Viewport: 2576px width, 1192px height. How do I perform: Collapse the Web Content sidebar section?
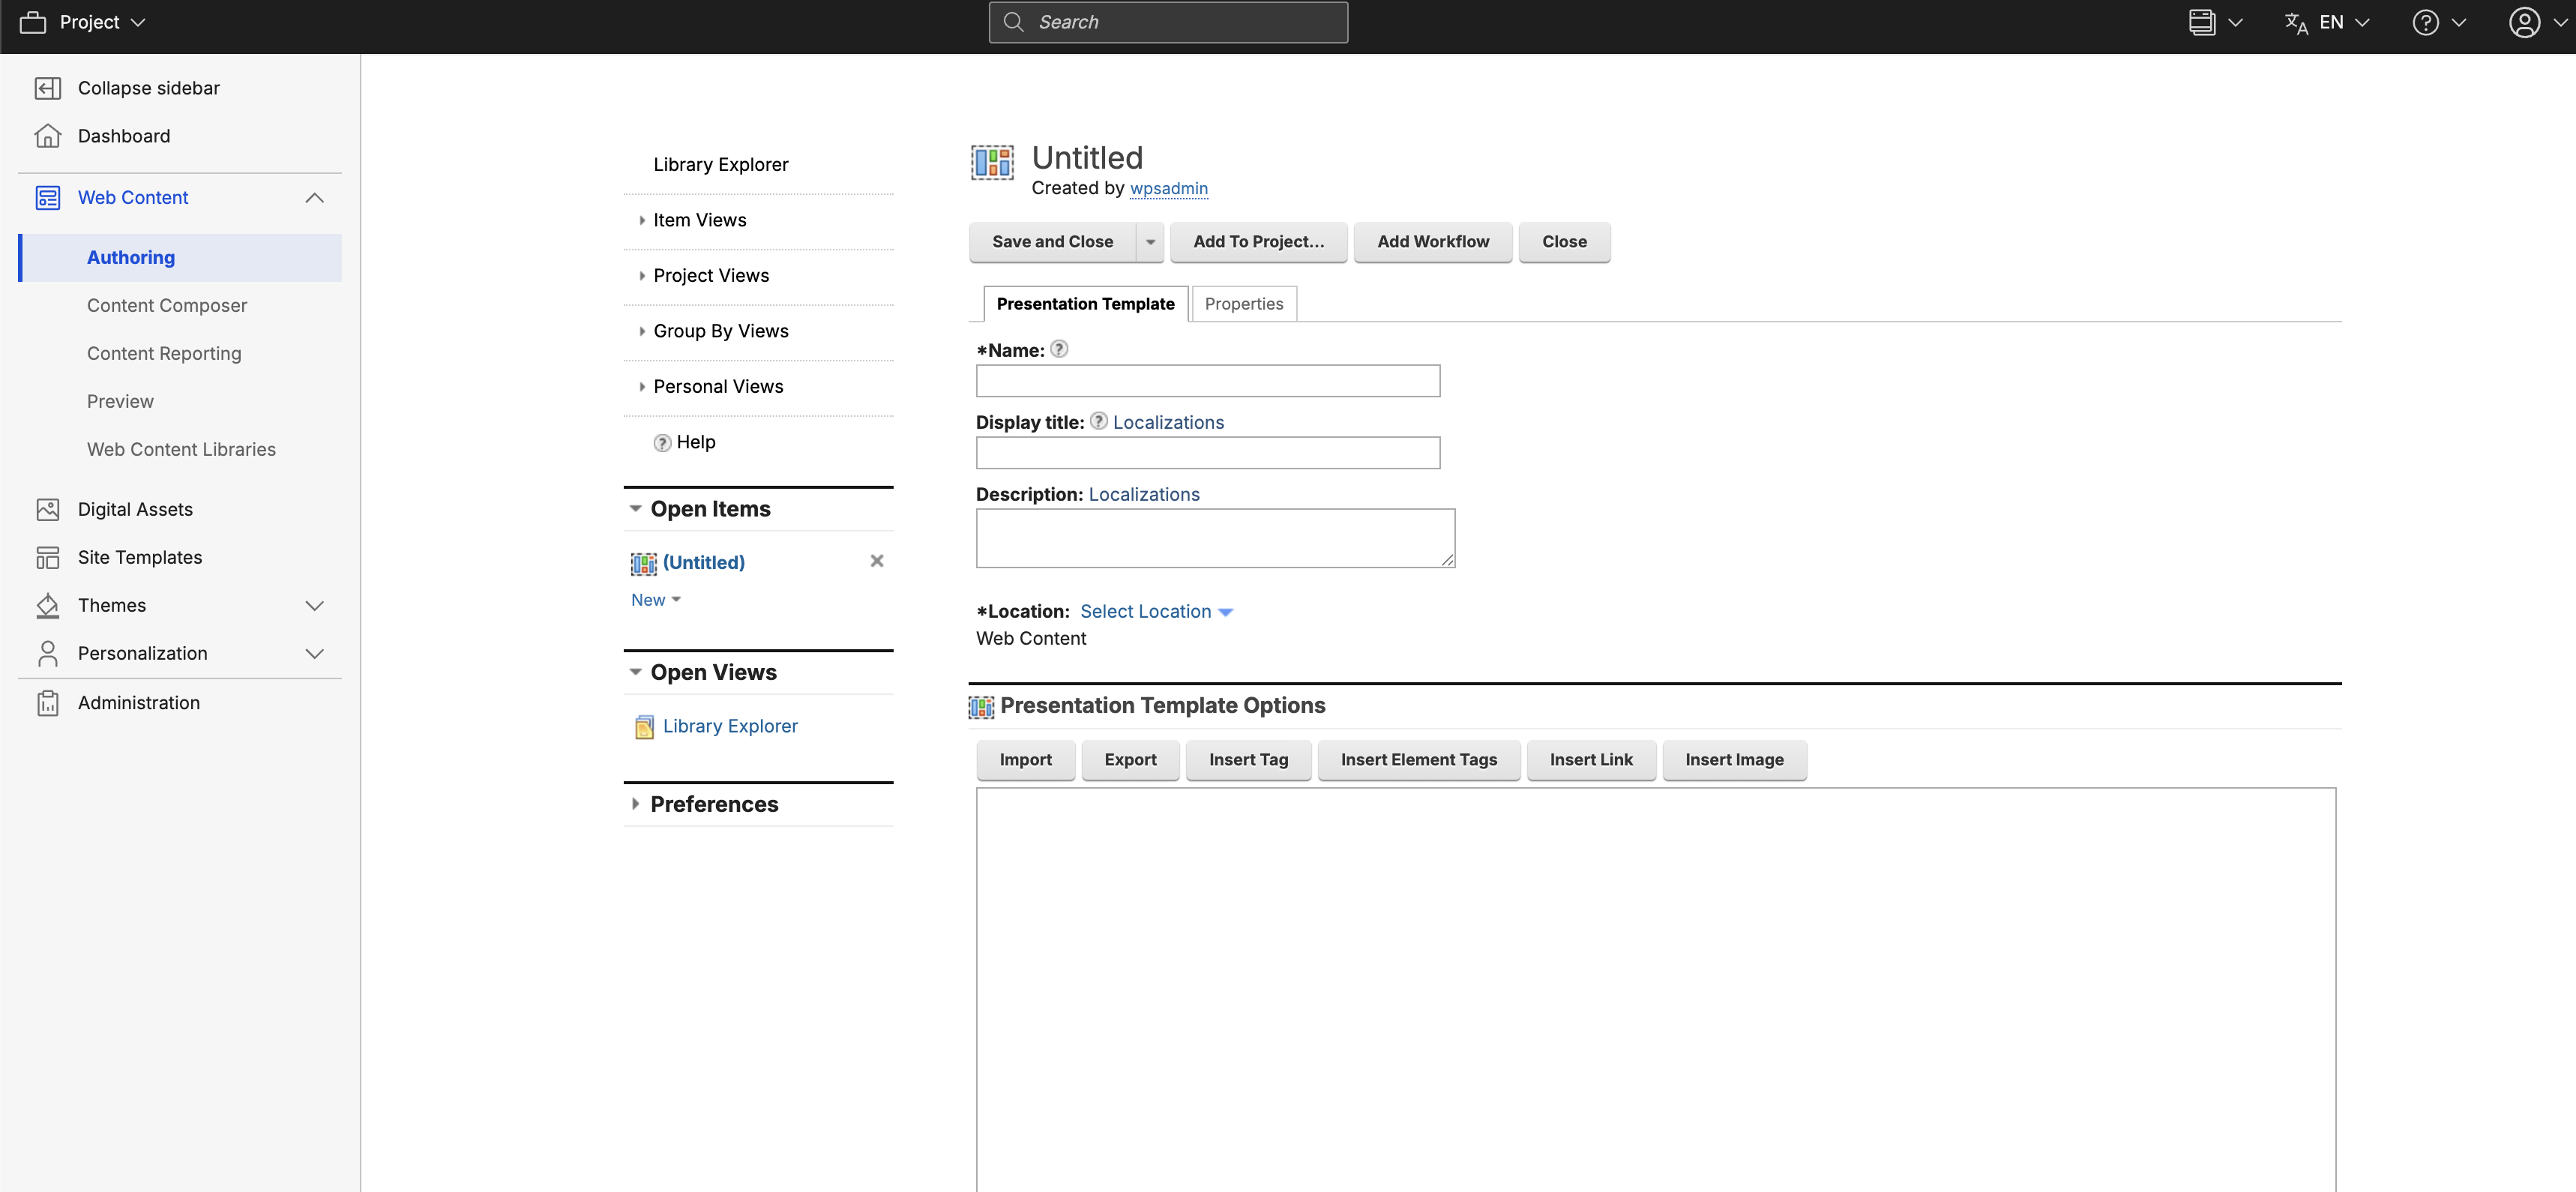[314, 198]
